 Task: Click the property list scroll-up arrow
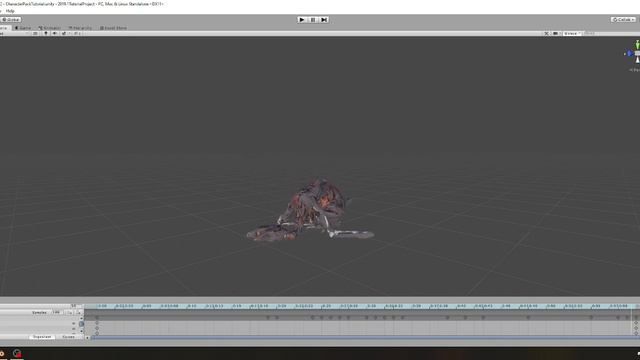[x=82, y=318]
